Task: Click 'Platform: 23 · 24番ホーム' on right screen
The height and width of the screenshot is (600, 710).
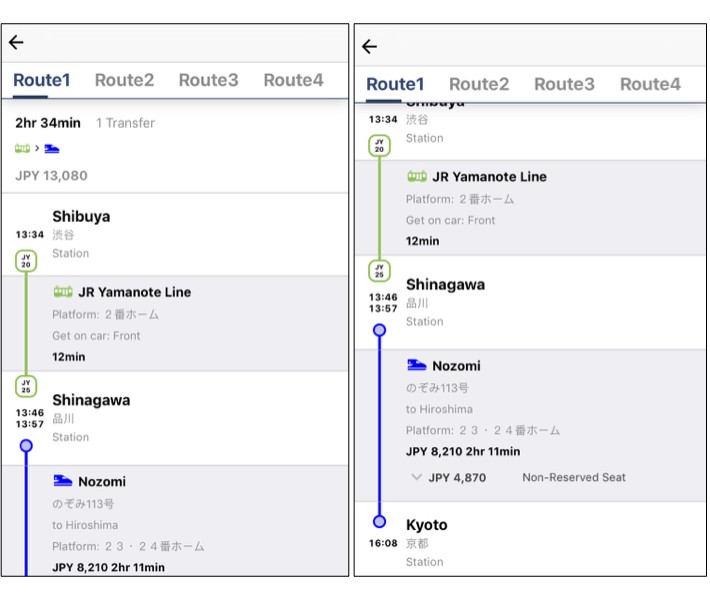Action: click(483, 430)
